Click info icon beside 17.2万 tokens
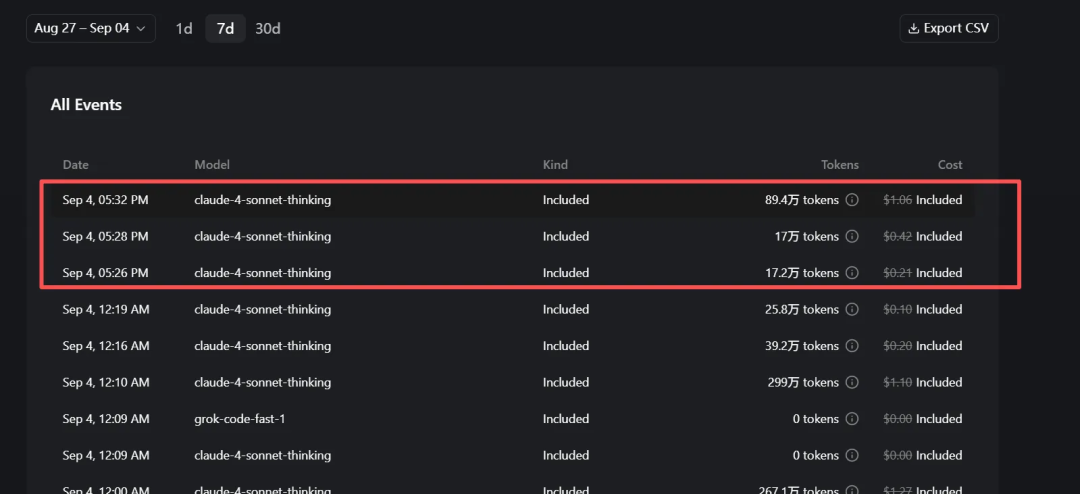1080x494 pixels. pyautogui.click(x=852, y=273)
